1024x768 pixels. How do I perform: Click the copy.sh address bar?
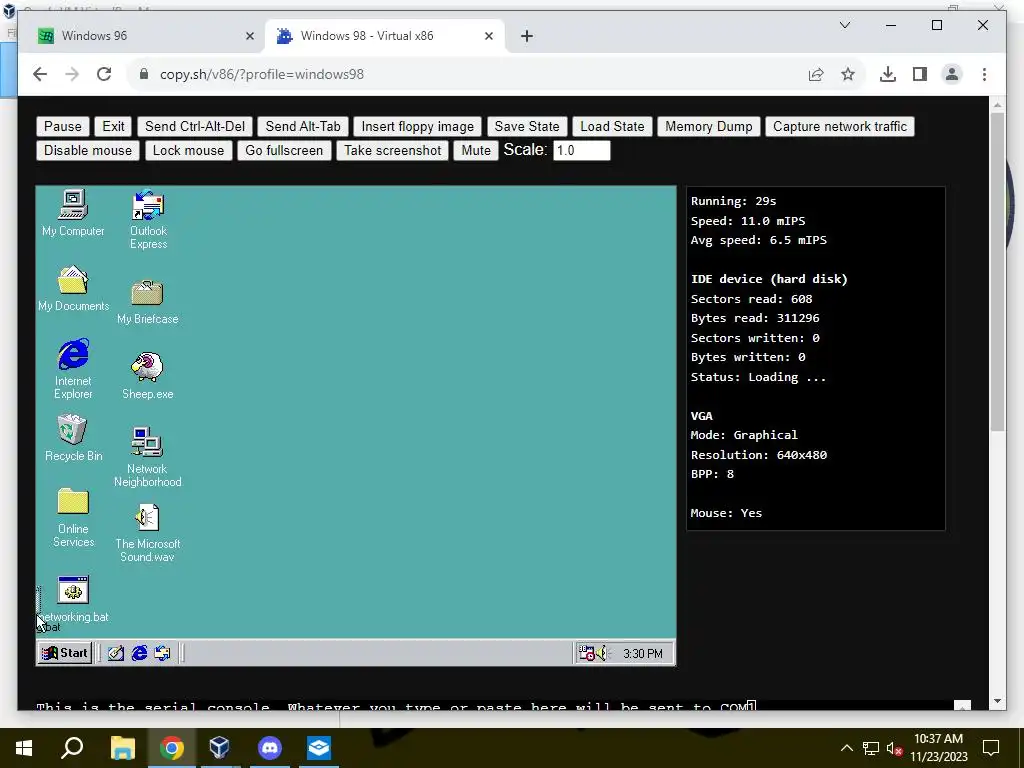click(x=470, y=74)
